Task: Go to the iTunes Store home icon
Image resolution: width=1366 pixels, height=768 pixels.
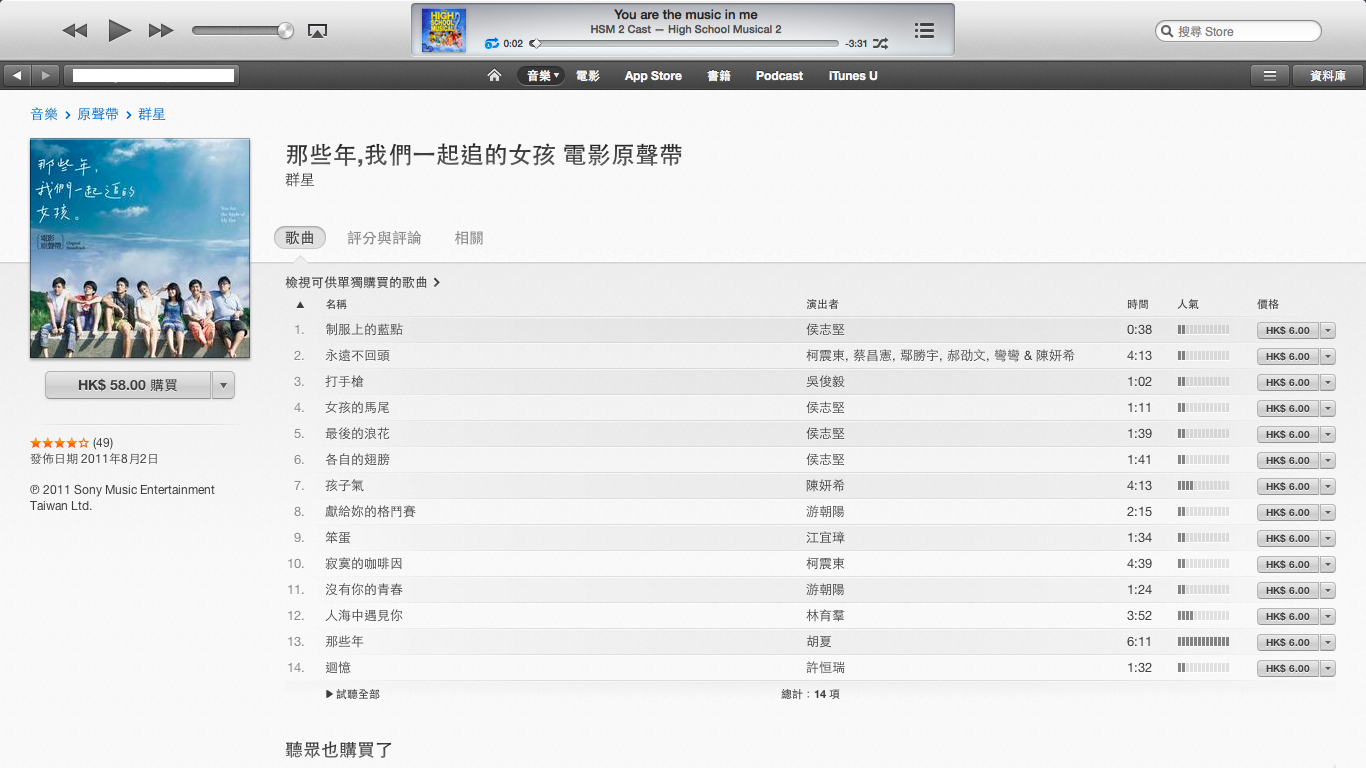Action: [x=494, y=76]
